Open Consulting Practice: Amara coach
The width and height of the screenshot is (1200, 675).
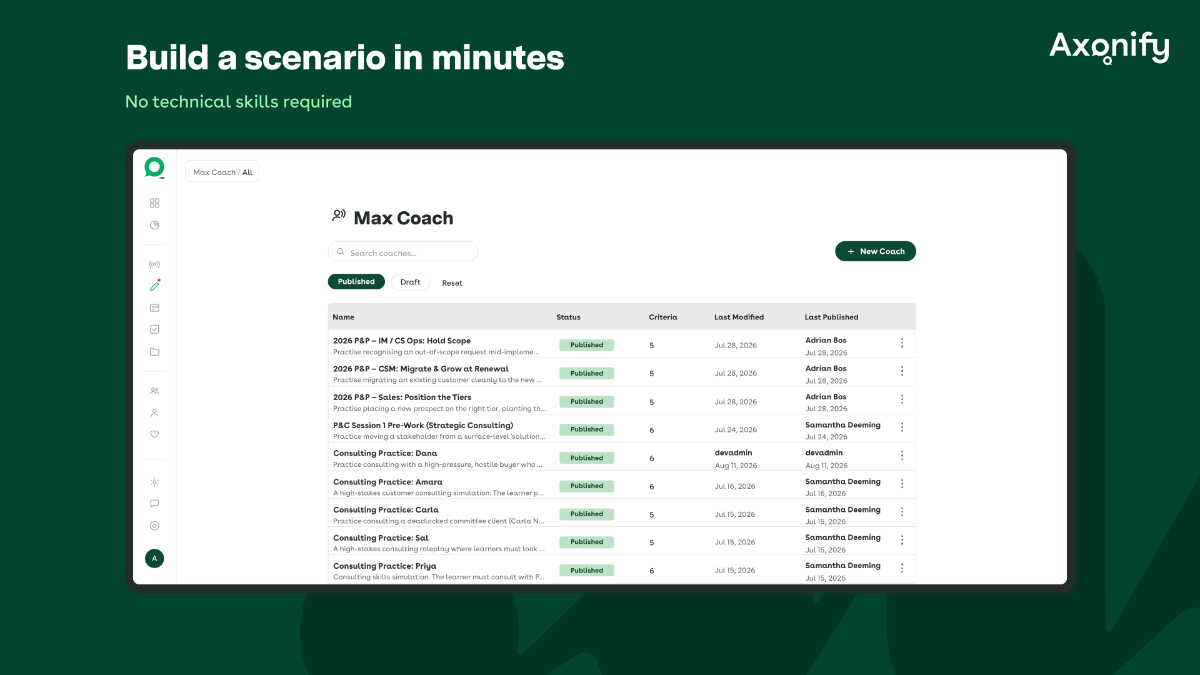pyautogui.click(x=388, y=481)
